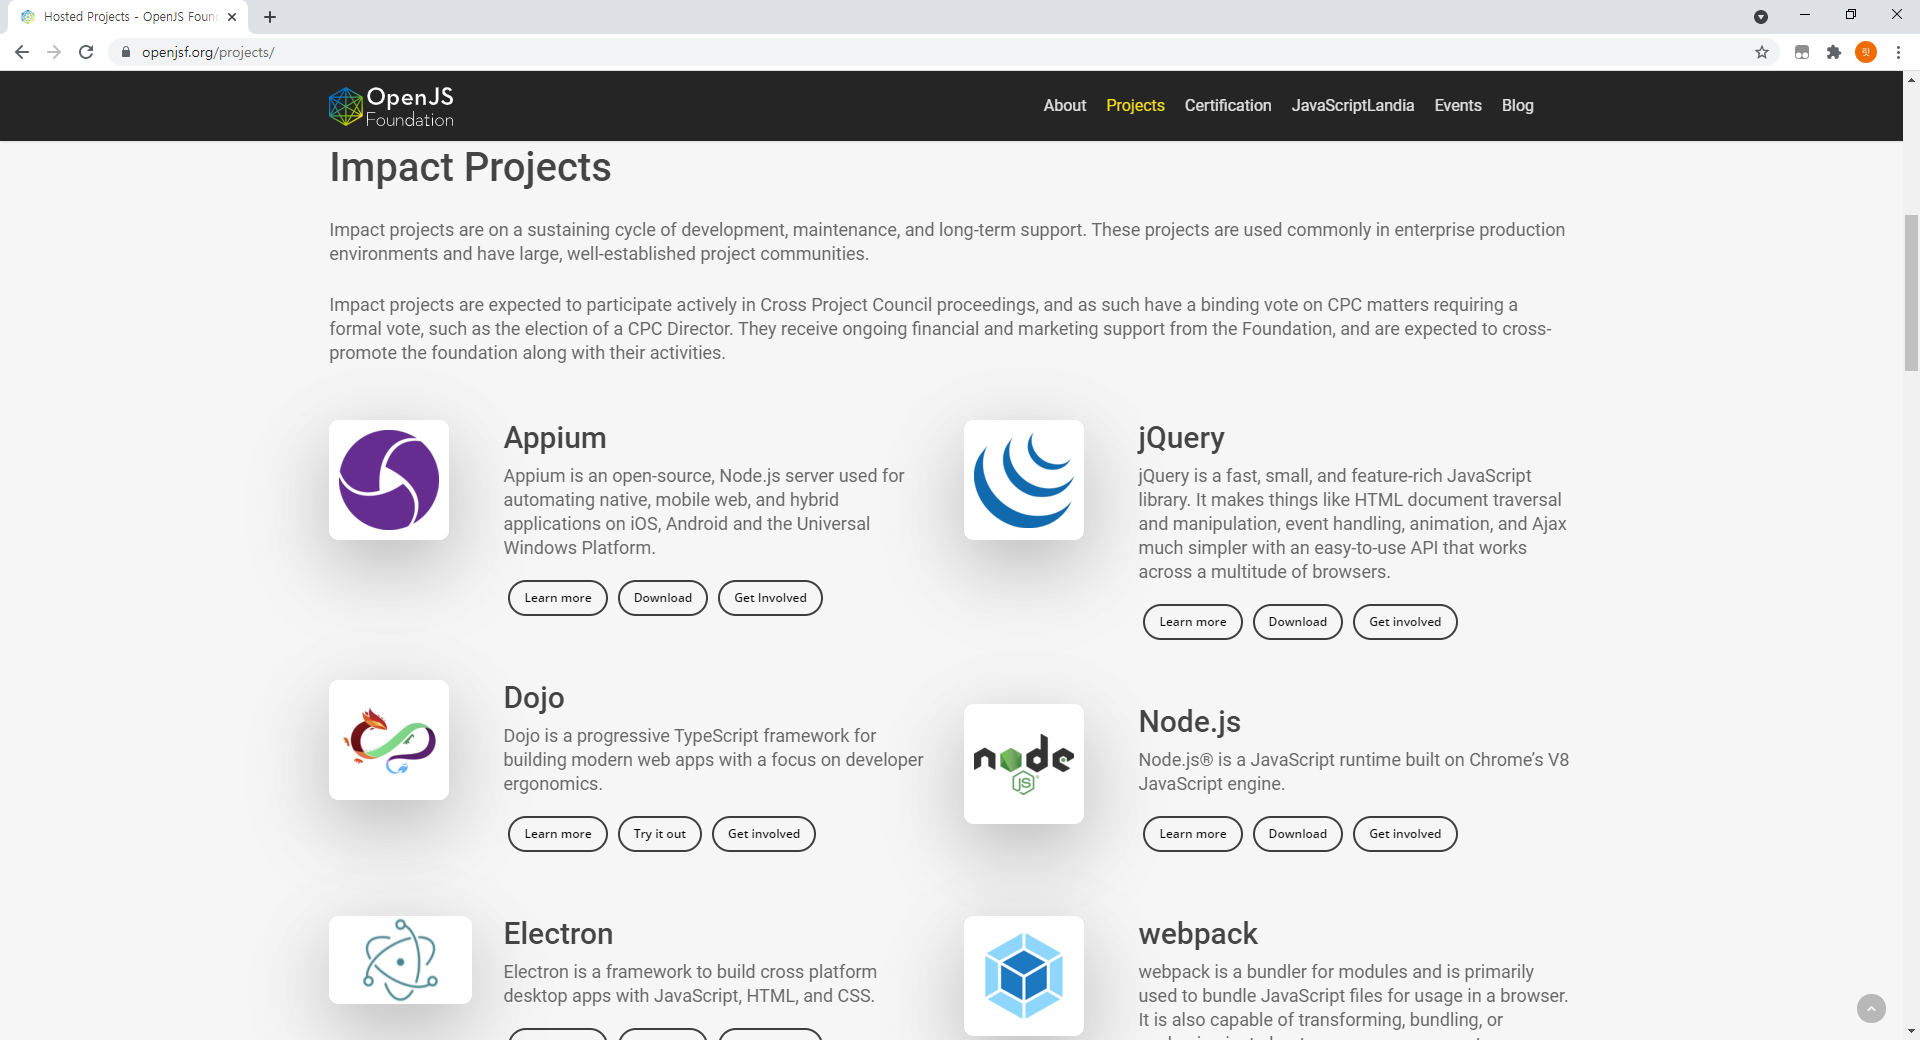Open the extensions puzzle icon

1834,52
